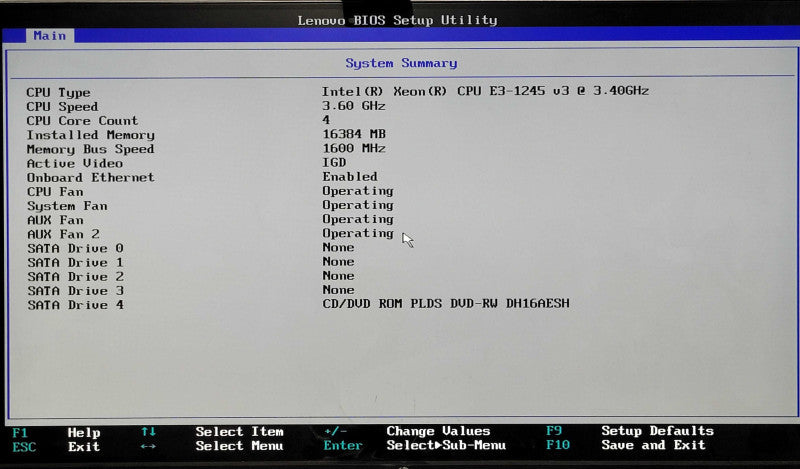Click the left-right arrows key hint
Viewport: 800px width, 469px height.
(148, 447)
